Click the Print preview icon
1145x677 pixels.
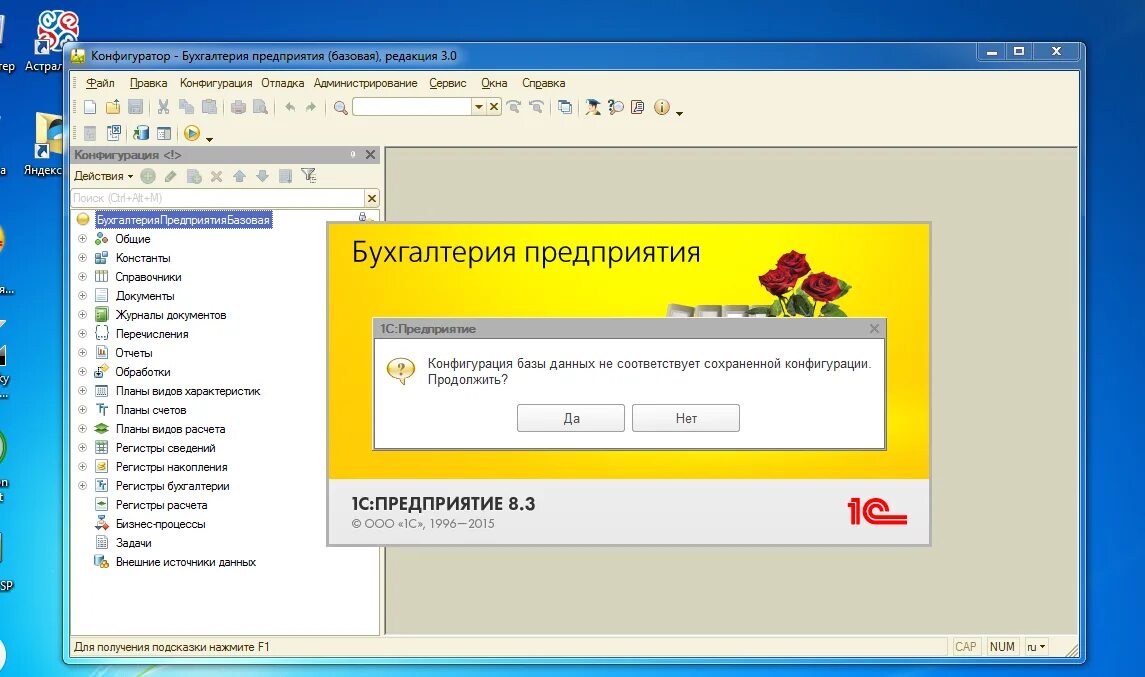click(x=261, y=107)
